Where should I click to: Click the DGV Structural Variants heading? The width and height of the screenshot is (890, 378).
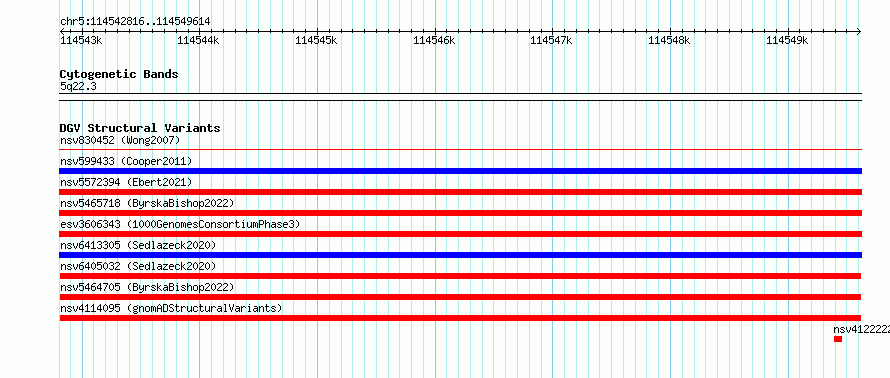pos(140,128)
